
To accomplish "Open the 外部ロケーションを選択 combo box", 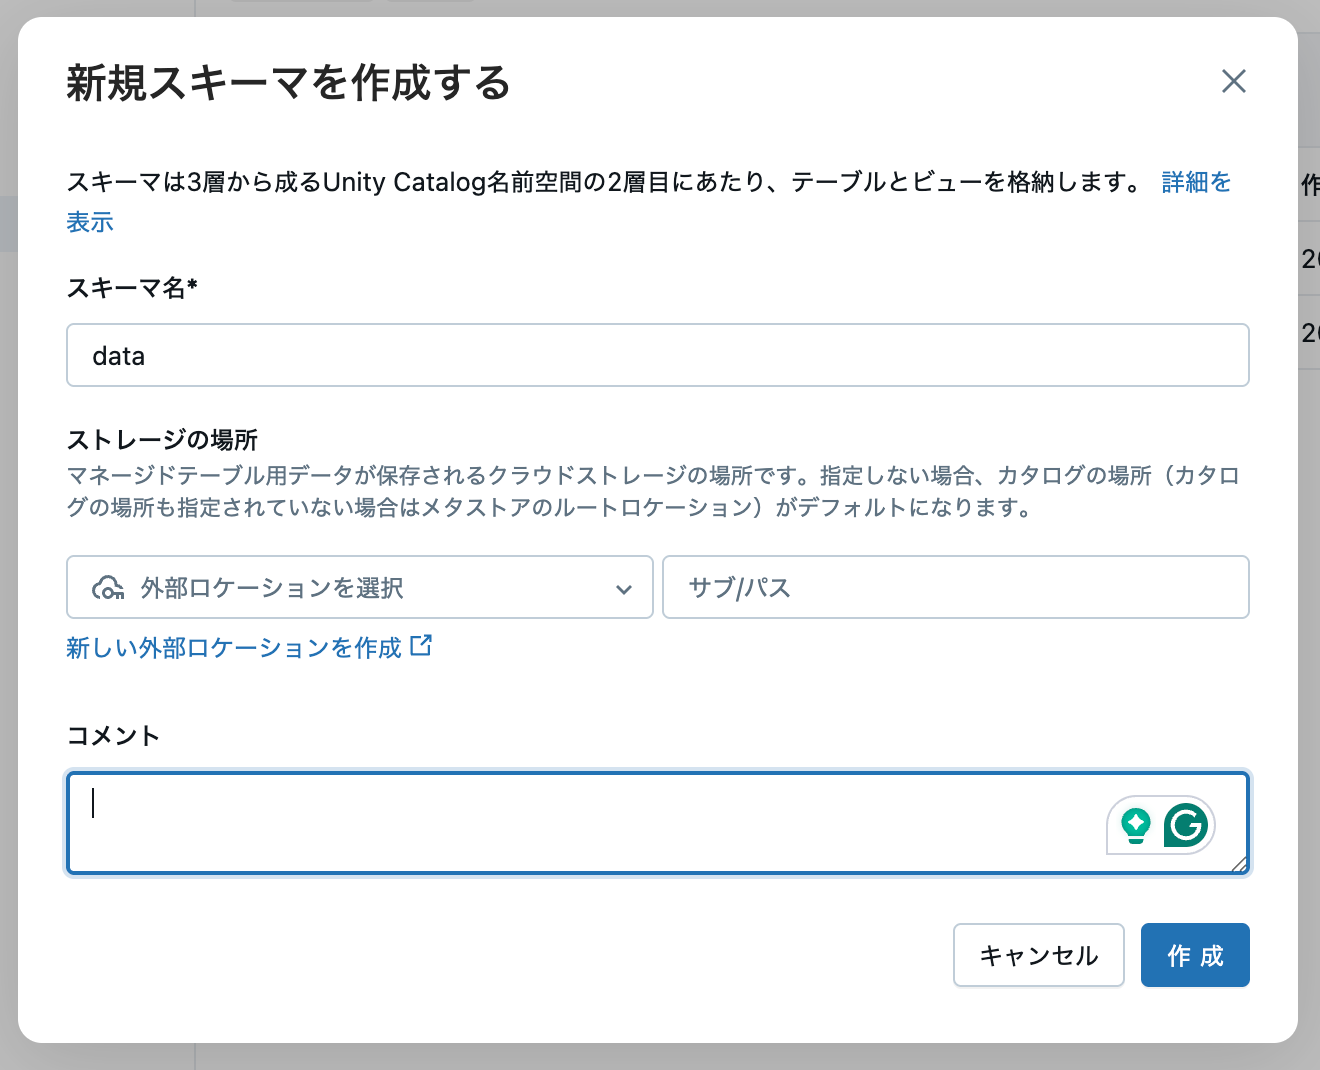I will [x=360, y=587].
